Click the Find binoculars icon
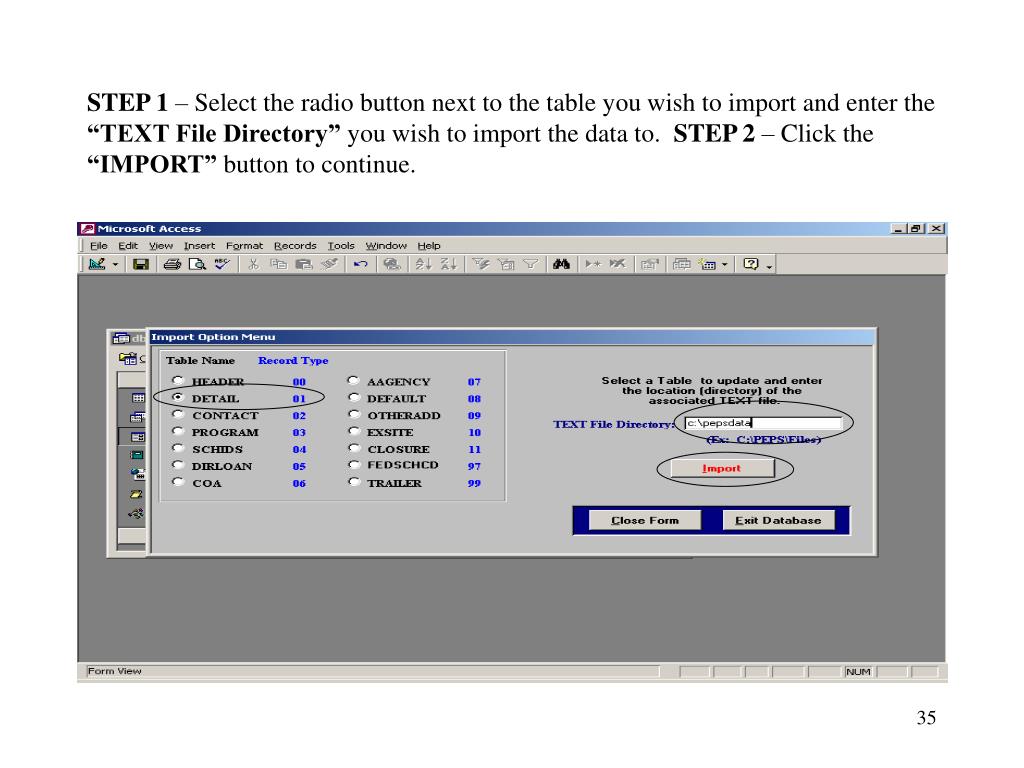 pos(561,264)
